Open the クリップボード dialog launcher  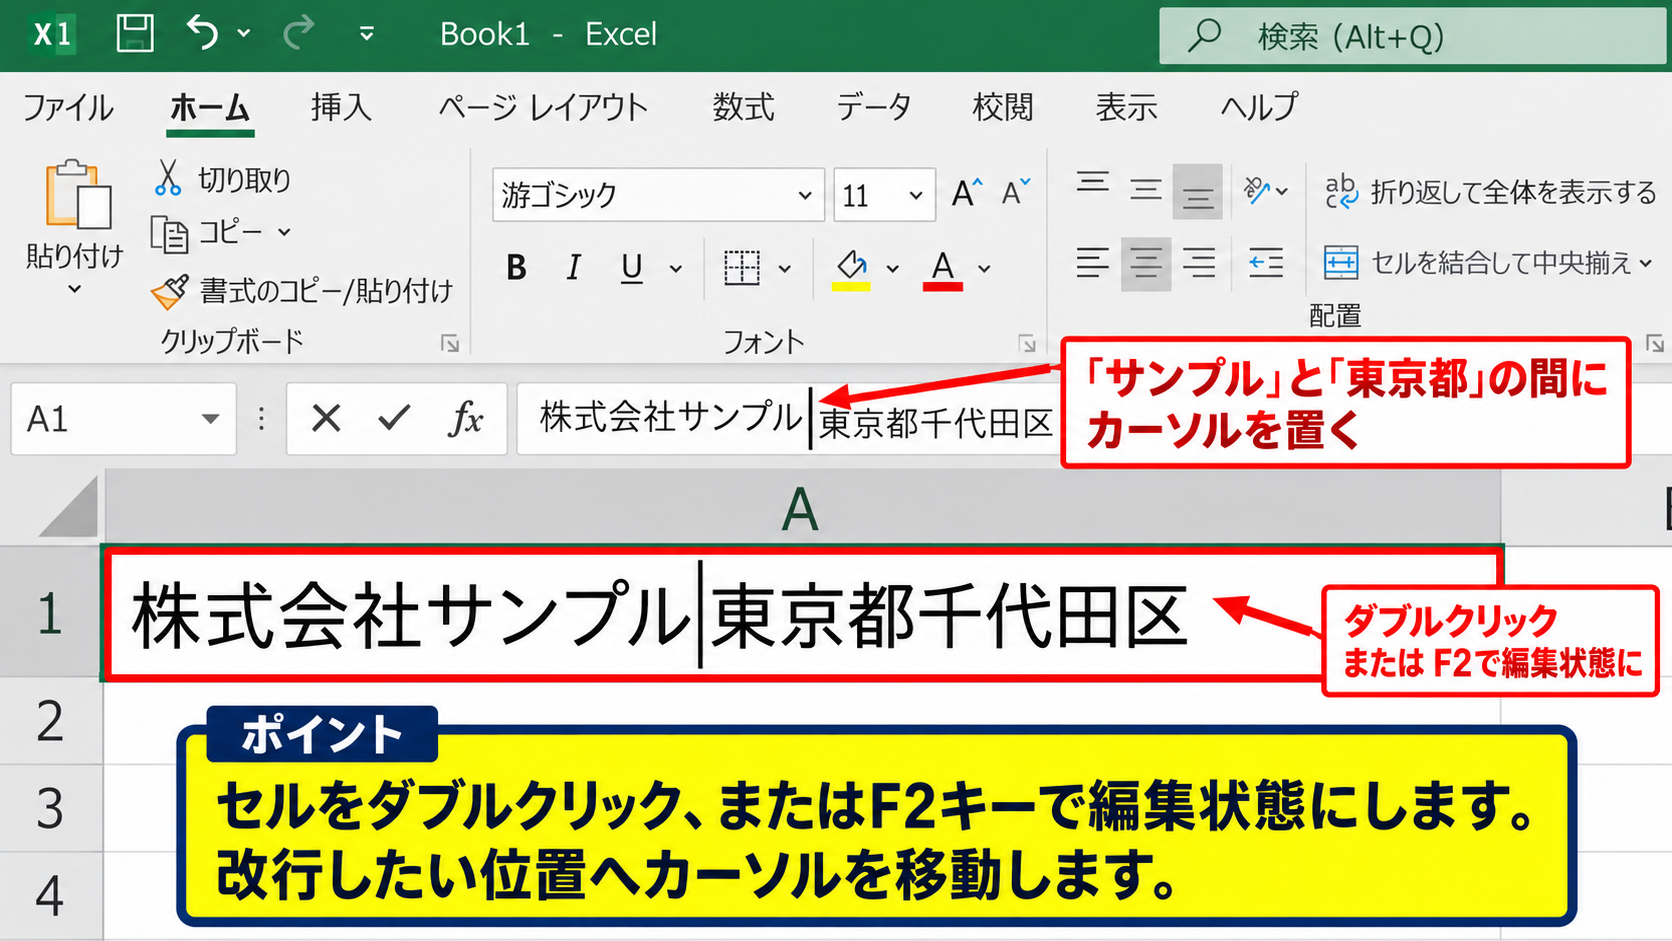click(450, 344)
